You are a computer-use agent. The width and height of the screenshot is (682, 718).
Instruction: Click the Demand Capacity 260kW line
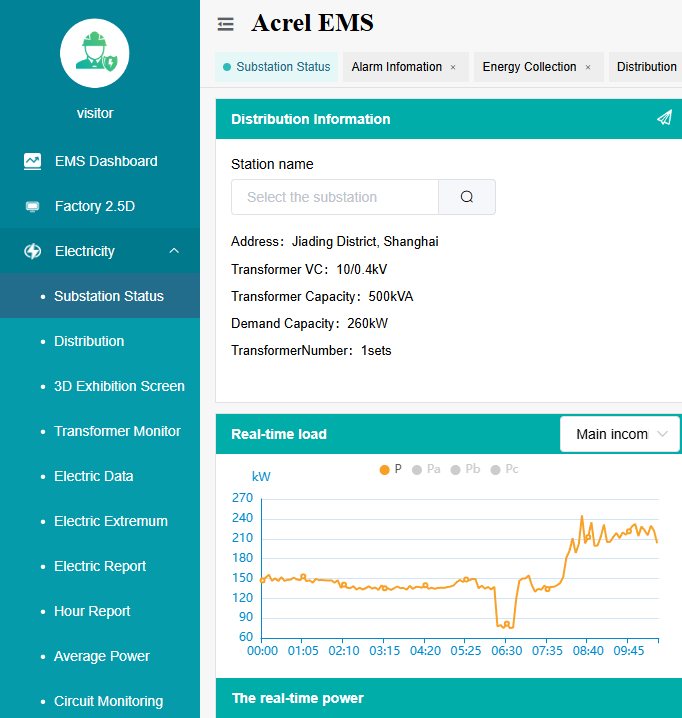309,323
